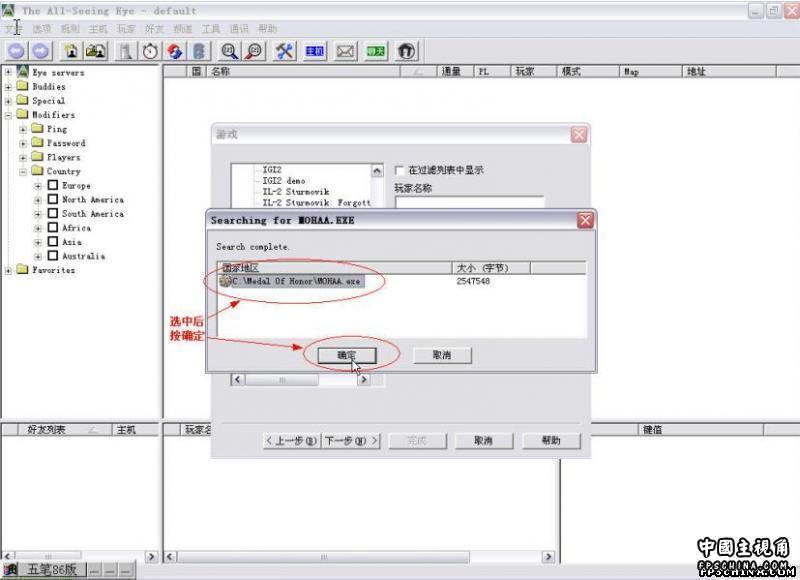The image size is (800, 580).
Task: Click the blue magnifier search icon
Action: 229,51
